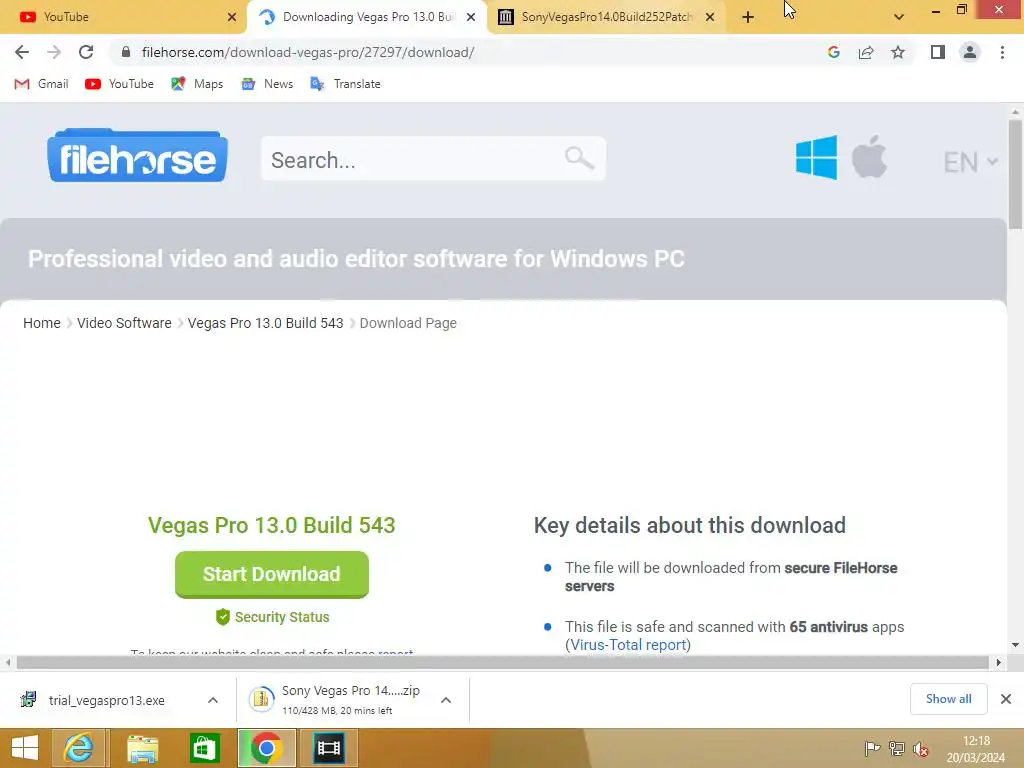Close the Downloading Vegas Pro tab

(x=471, y=17)
